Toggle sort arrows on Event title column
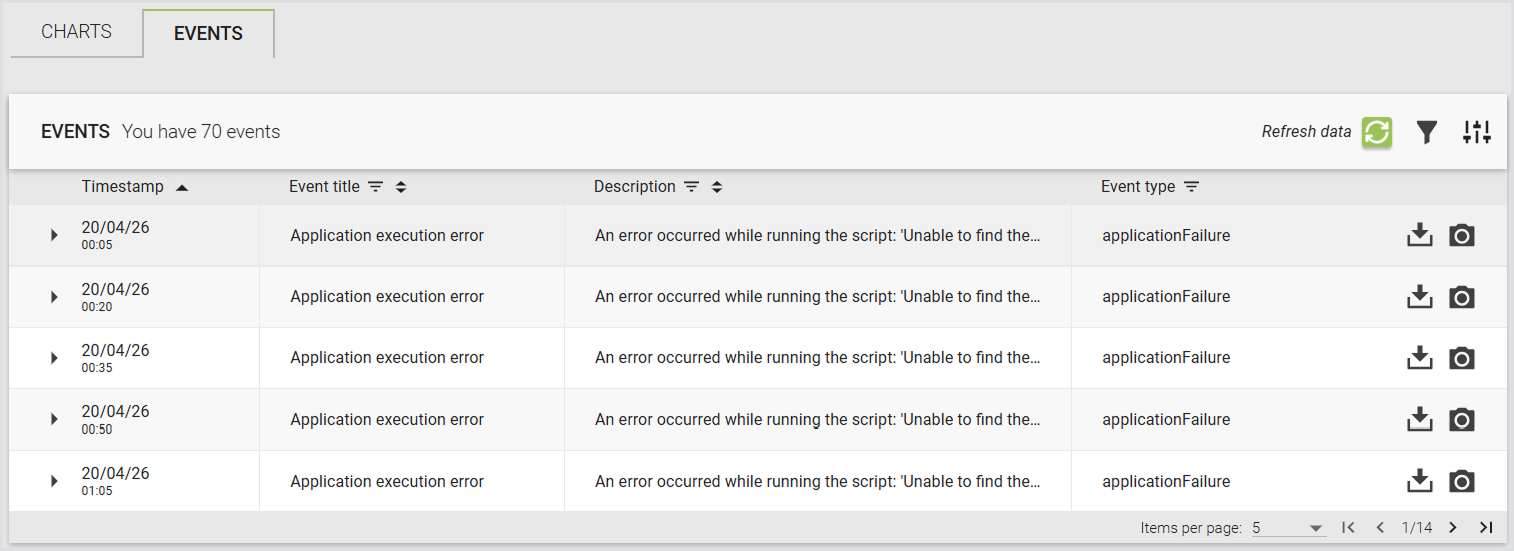 point(401,187)
